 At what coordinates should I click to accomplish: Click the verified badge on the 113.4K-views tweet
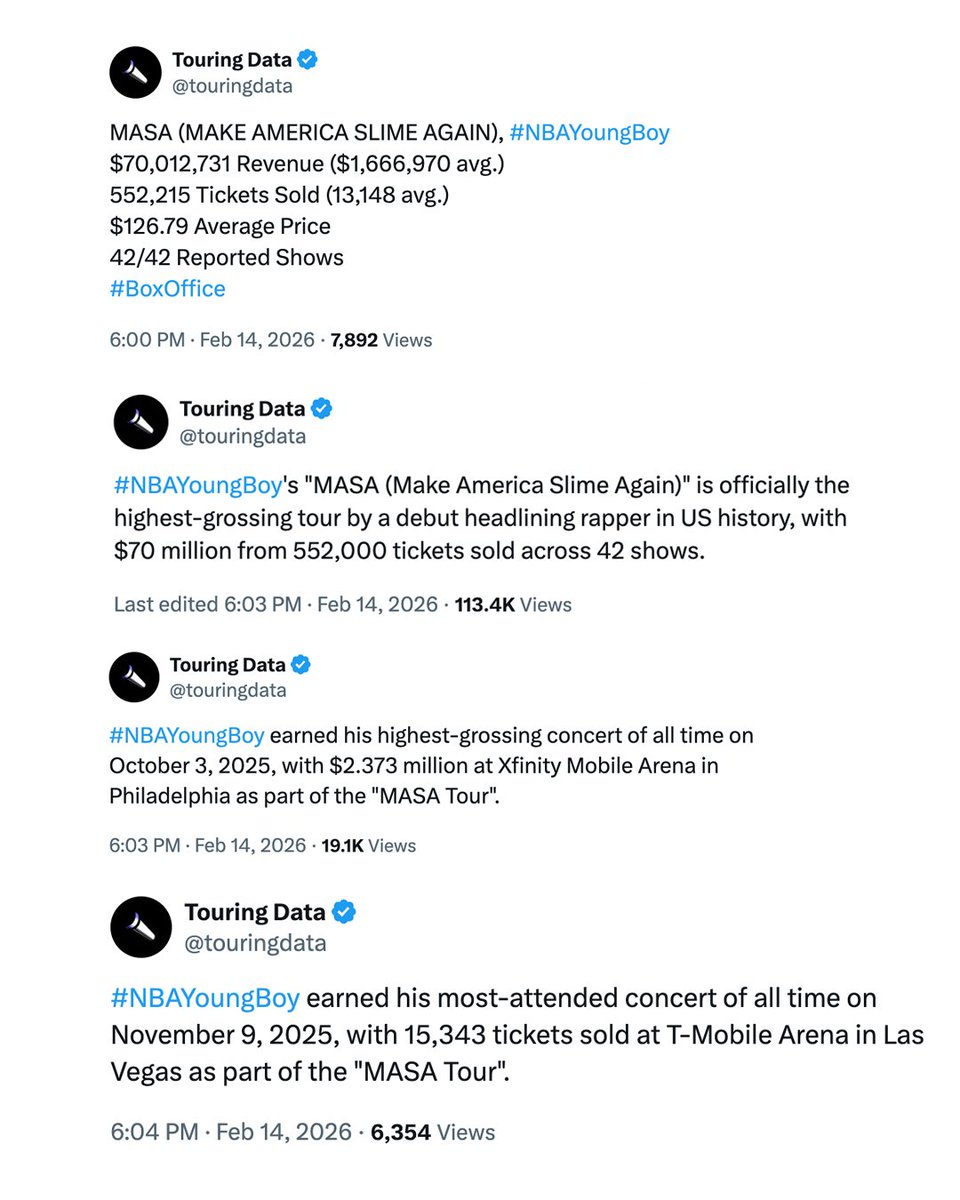tap(322, 408)
